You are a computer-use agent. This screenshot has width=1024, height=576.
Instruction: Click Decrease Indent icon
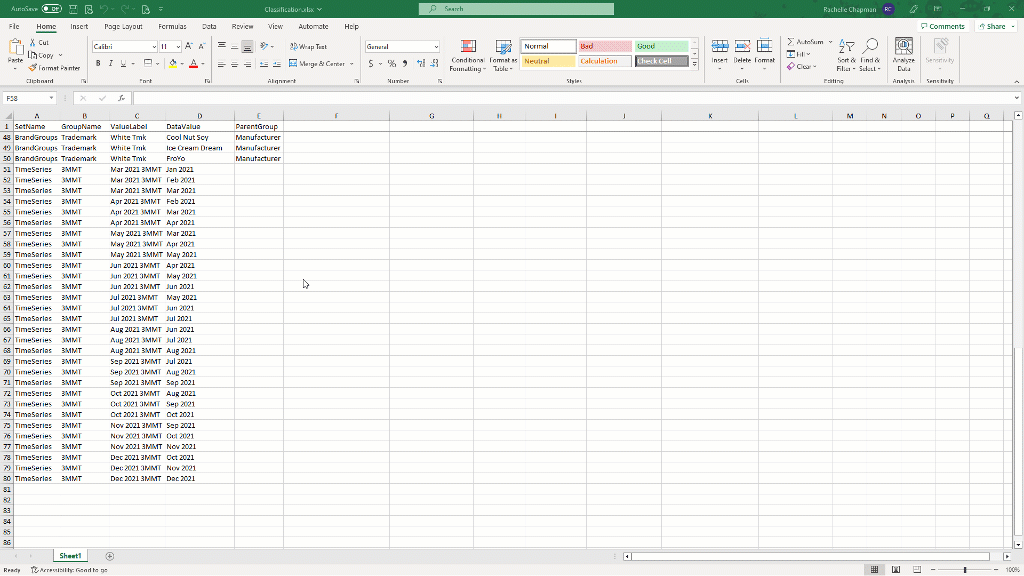[264, 64]
